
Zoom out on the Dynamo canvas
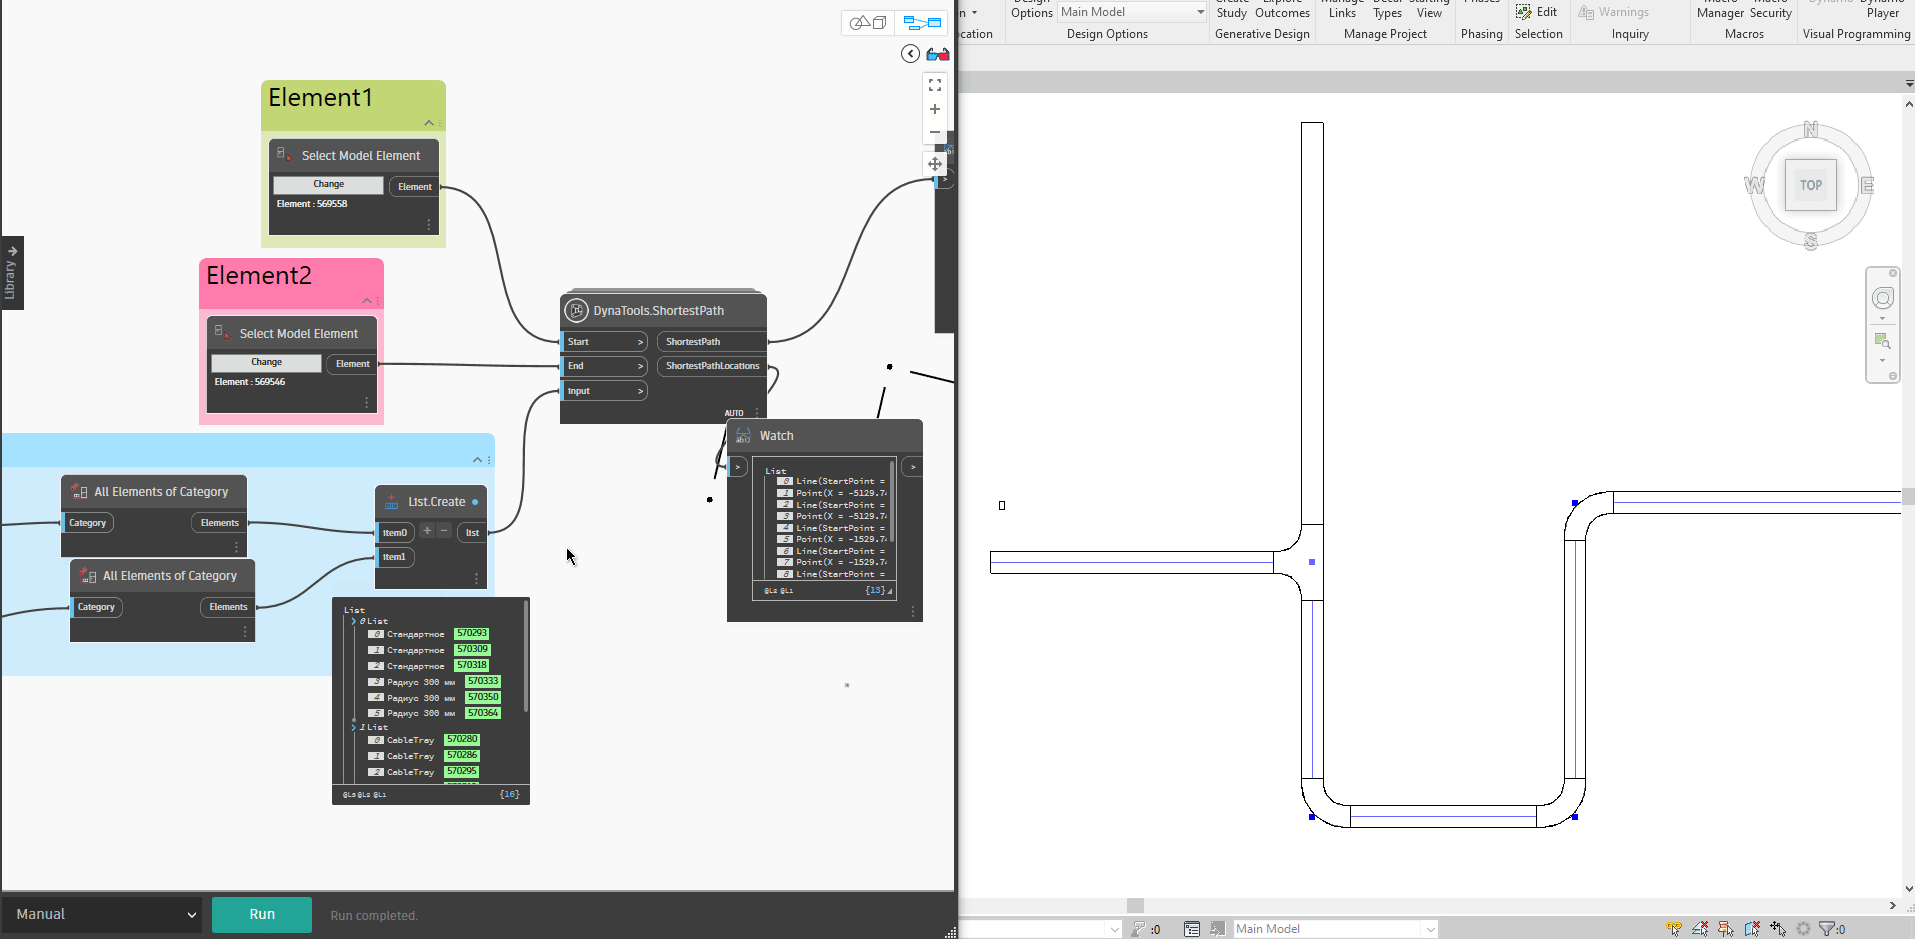(935, 132)
